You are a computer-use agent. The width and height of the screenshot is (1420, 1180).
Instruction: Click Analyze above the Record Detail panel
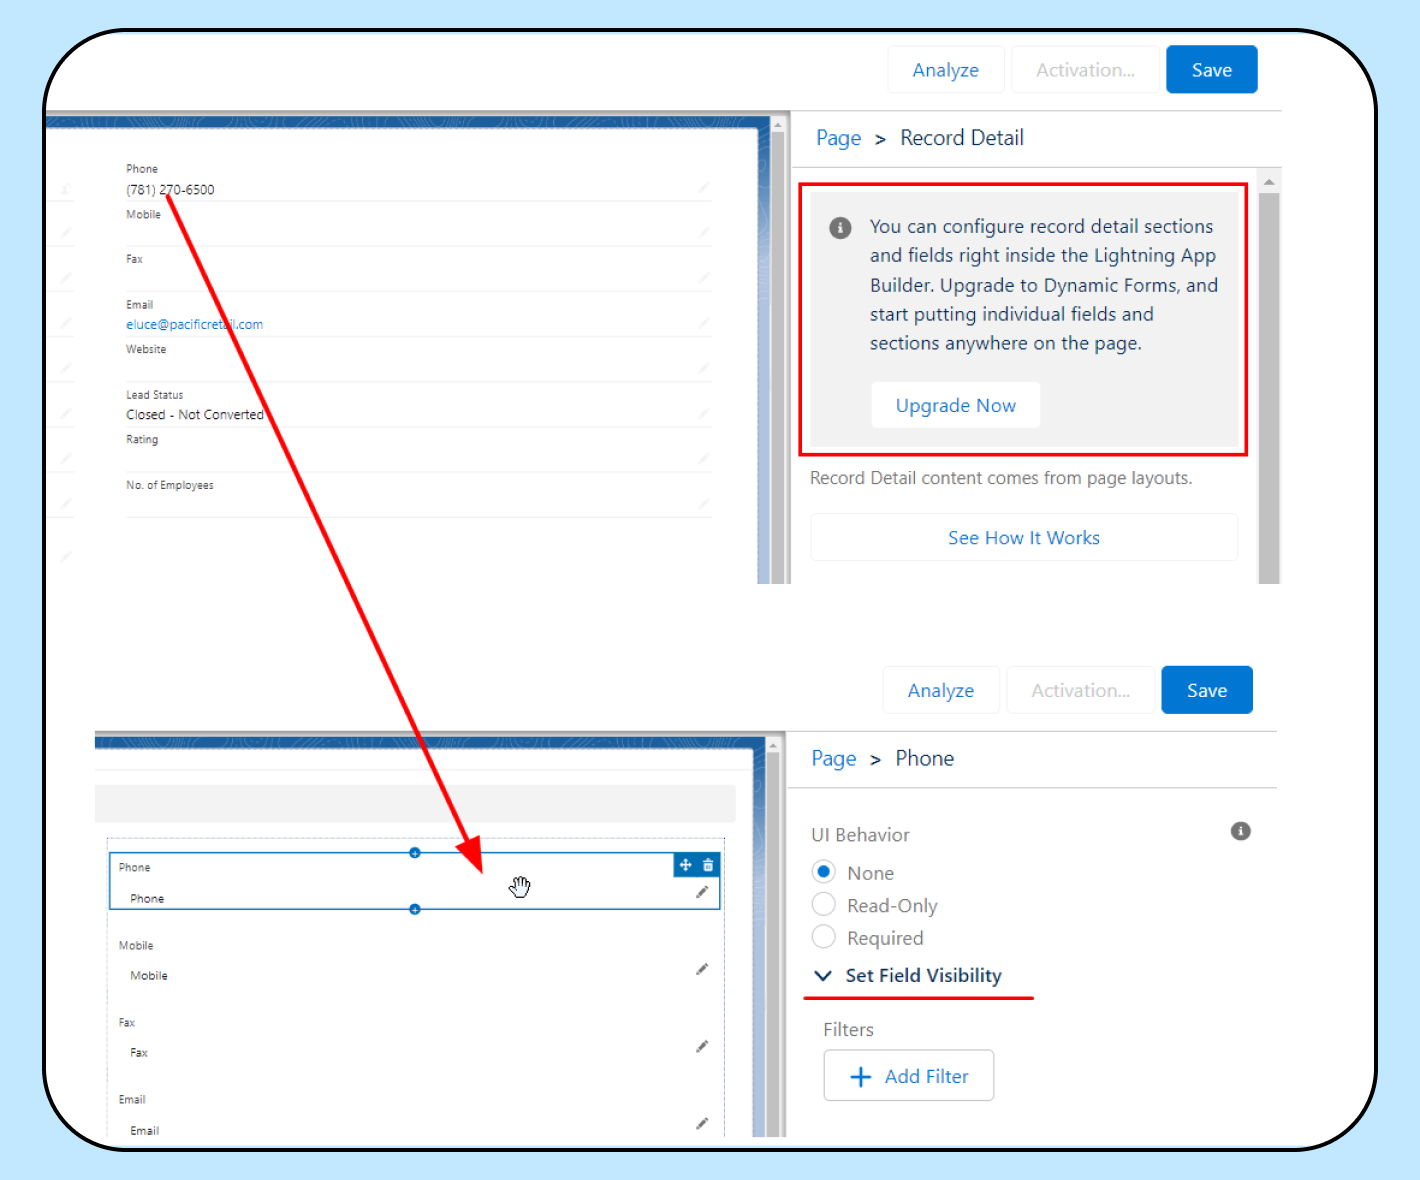(x=946, y=70)
